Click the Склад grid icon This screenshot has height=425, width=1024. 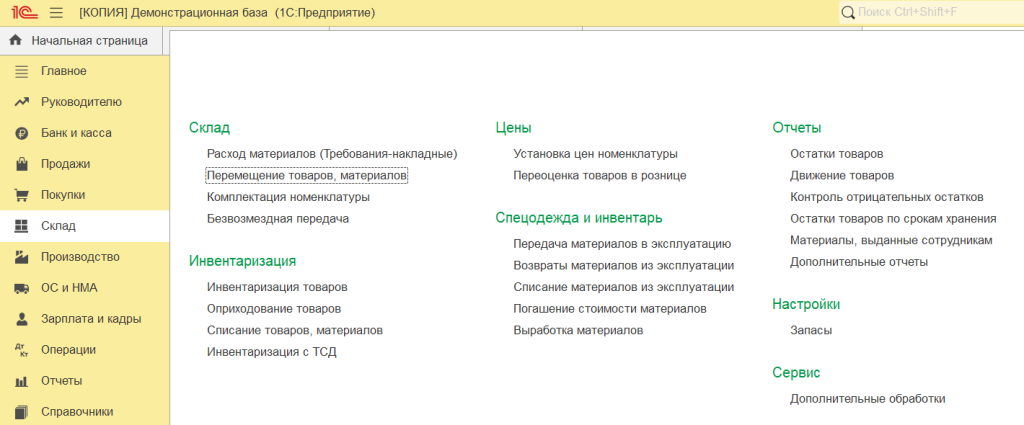pyautogui.click(x=22, y=226)
